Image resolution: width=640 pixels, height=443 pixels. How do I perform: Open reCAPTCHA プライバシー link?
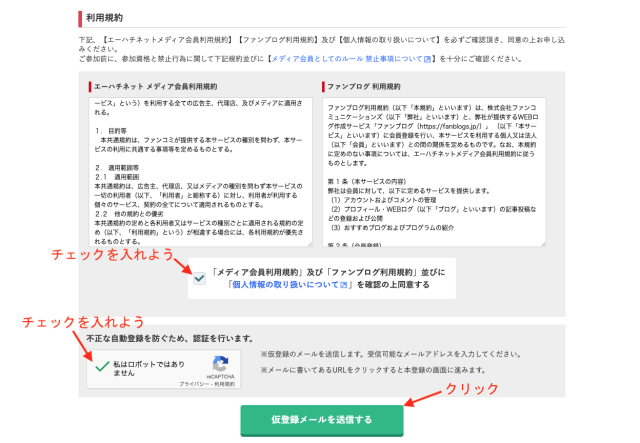click(194, 384)
